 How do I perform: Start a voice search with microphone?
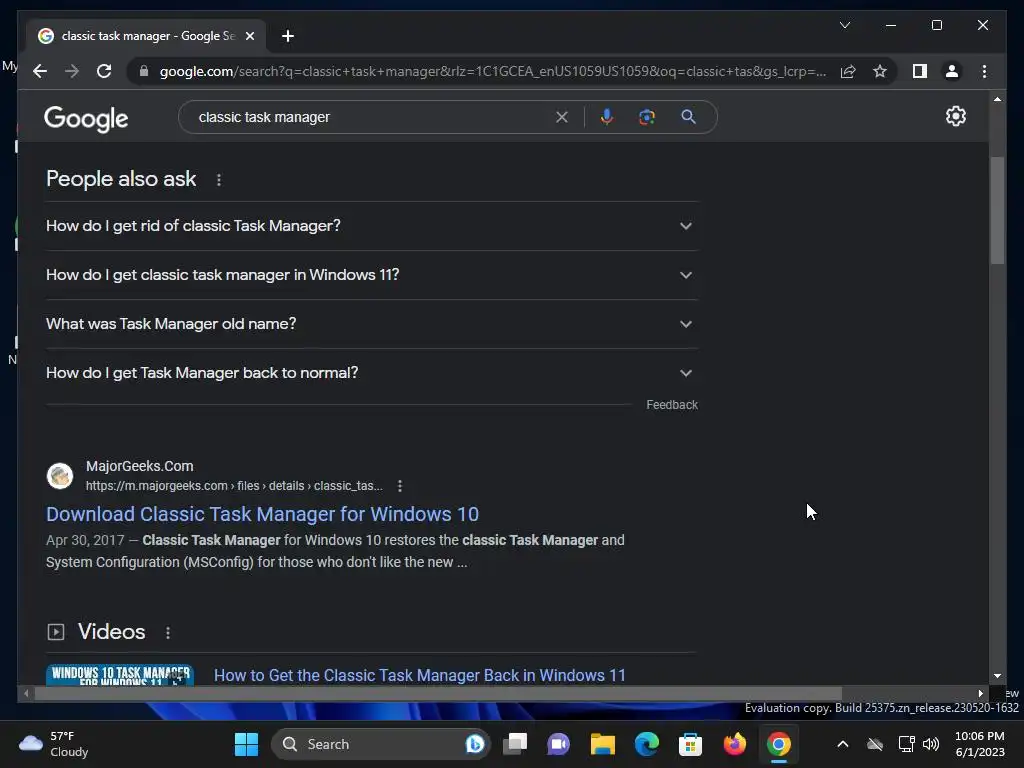click(x=607, y=117)
